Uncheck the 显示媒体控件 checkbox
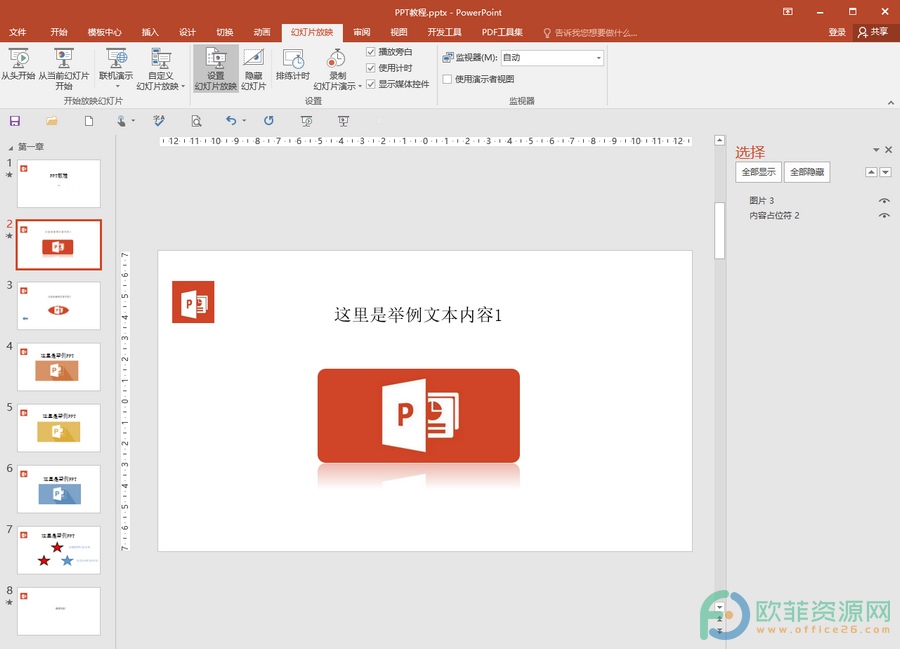Screen dimensions: 900x649 tap(371, 84)
